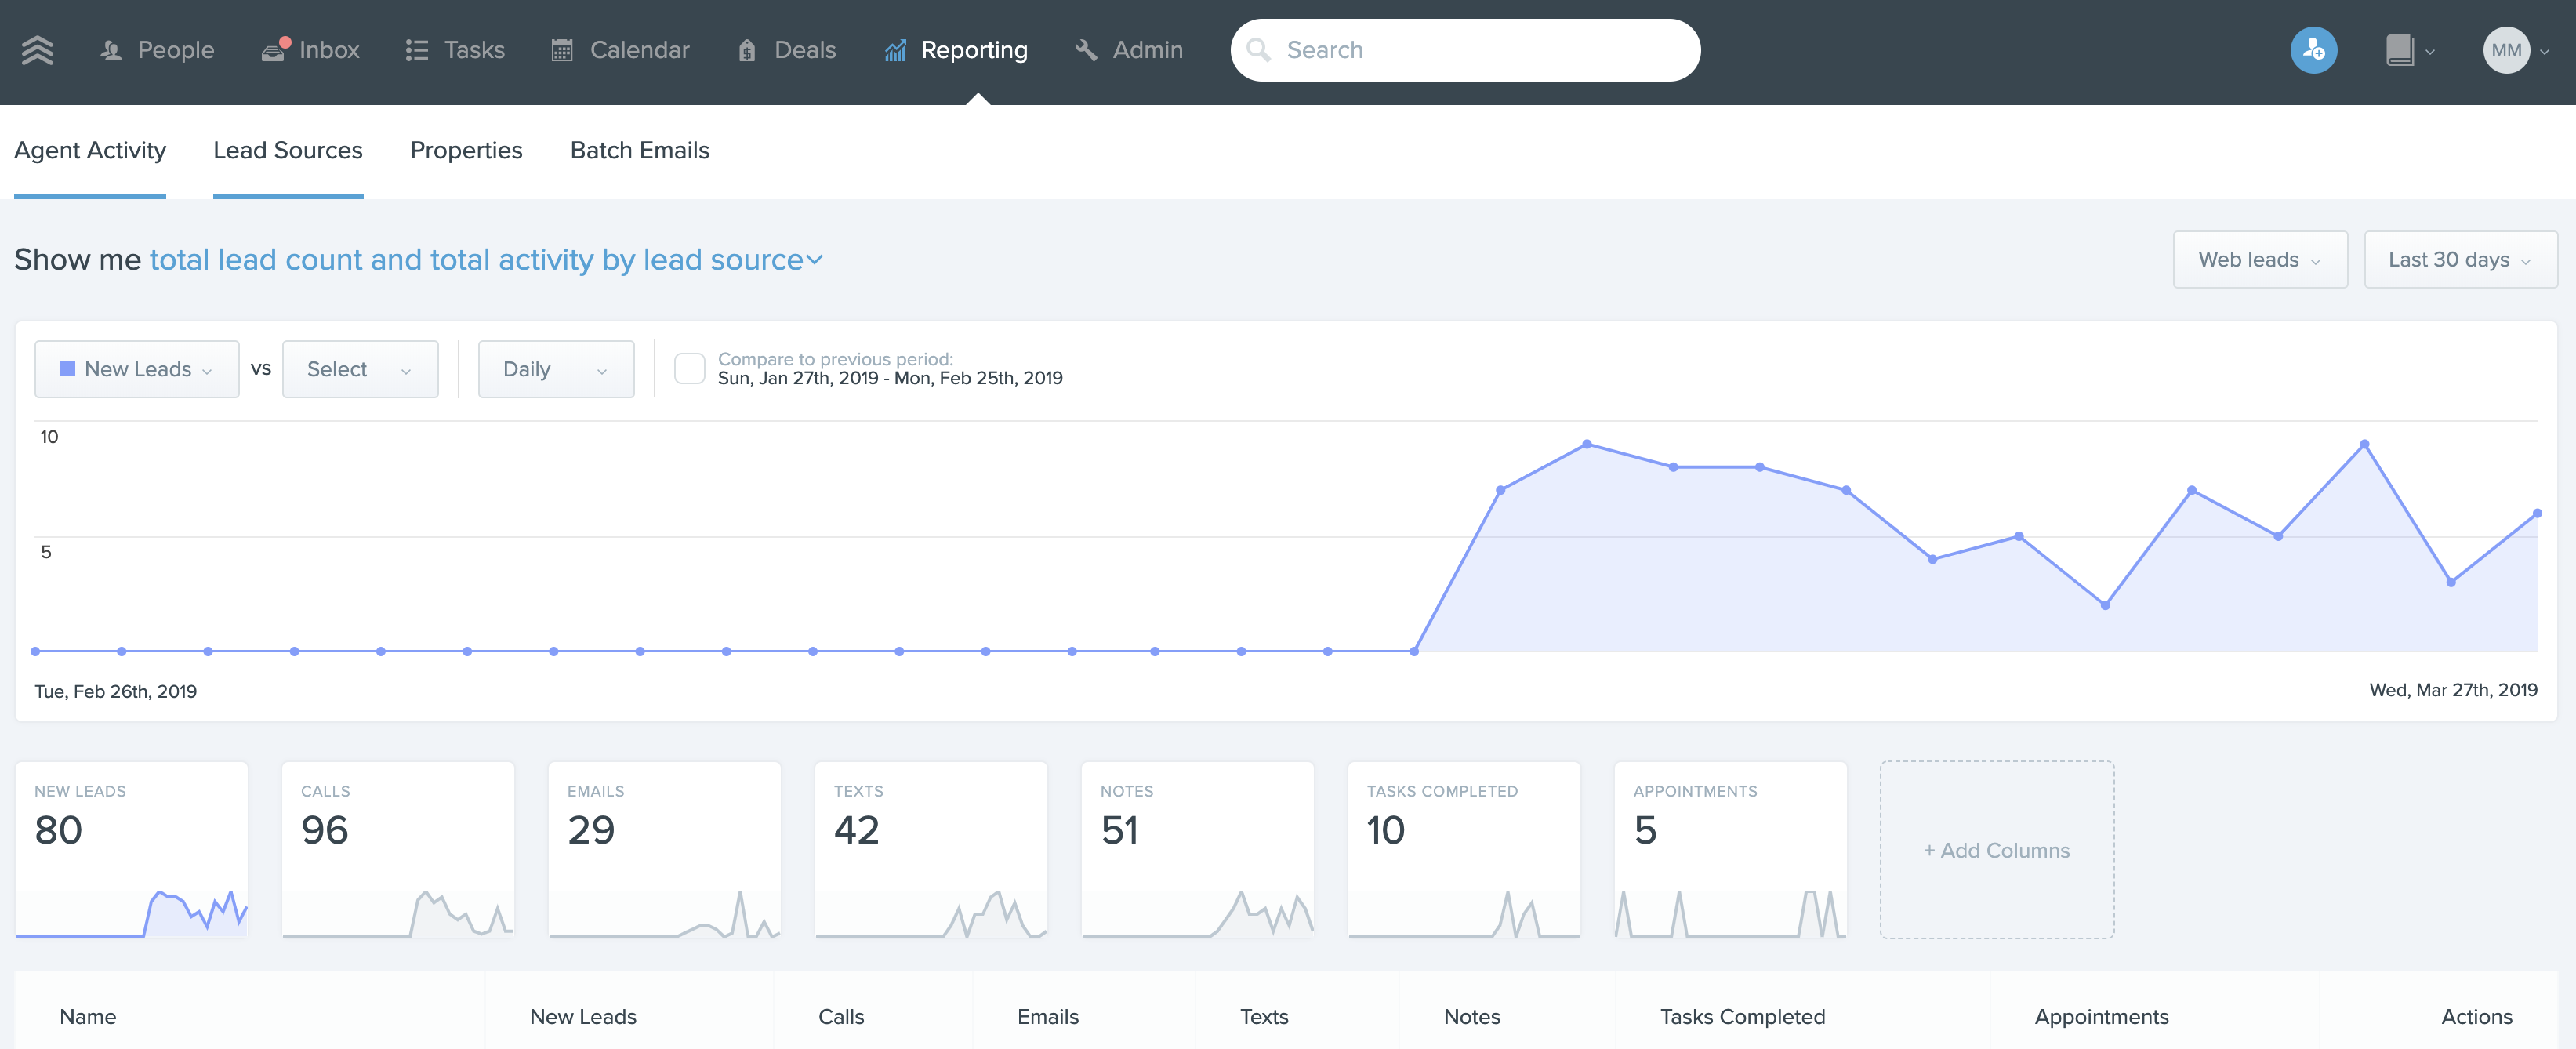Click the Tasks list icon
Screen dimensions: 2576x1049
416,50
